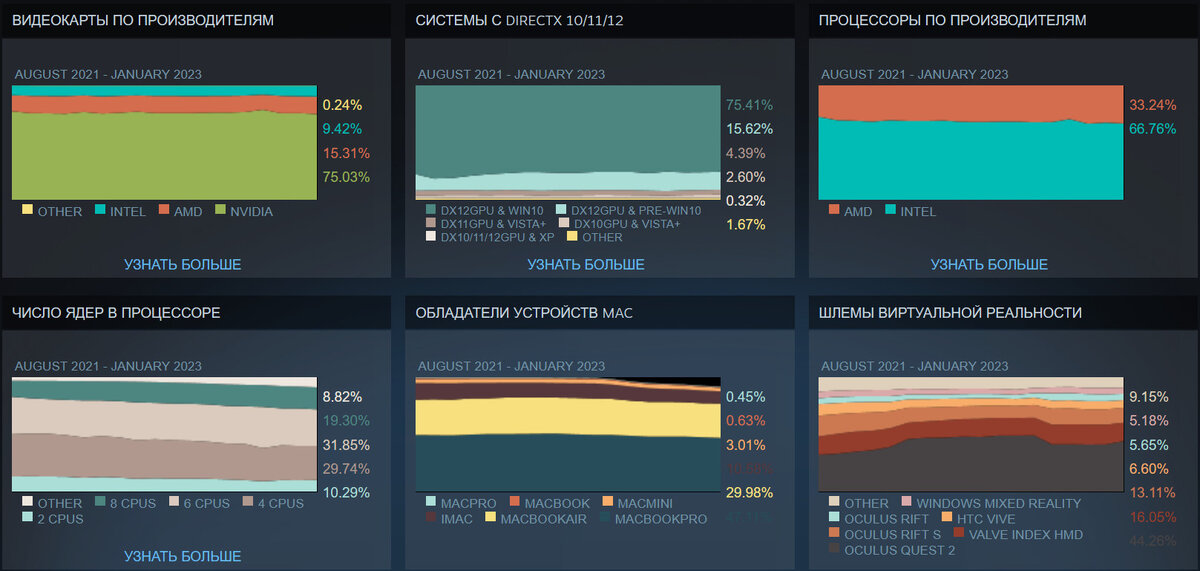Click the 16.05% value in the VR panel
This screenshot has height=571, width=1200.
point(1153,516)
